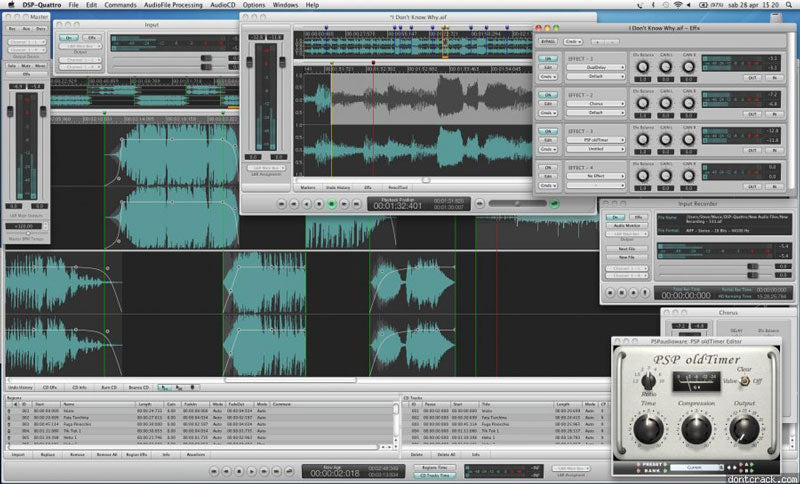Open the Commands menu
Image resolution: width=800 pixels, height=484 pixels.
click(x=120, y=5)
